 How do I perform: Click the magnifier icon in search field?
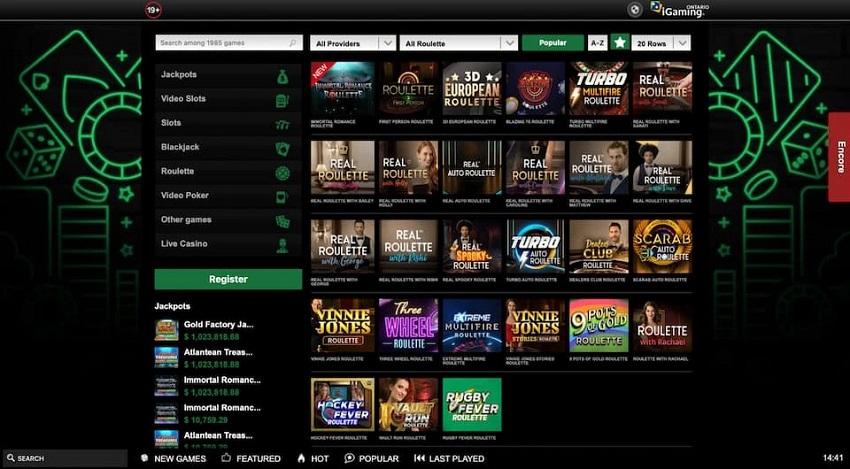[x=293, y=43]
